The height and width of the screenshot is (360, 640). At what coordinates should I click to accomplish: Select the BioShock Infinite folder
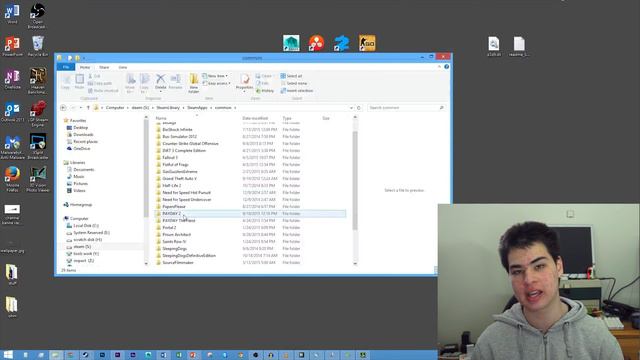click(x=177, y=129)
